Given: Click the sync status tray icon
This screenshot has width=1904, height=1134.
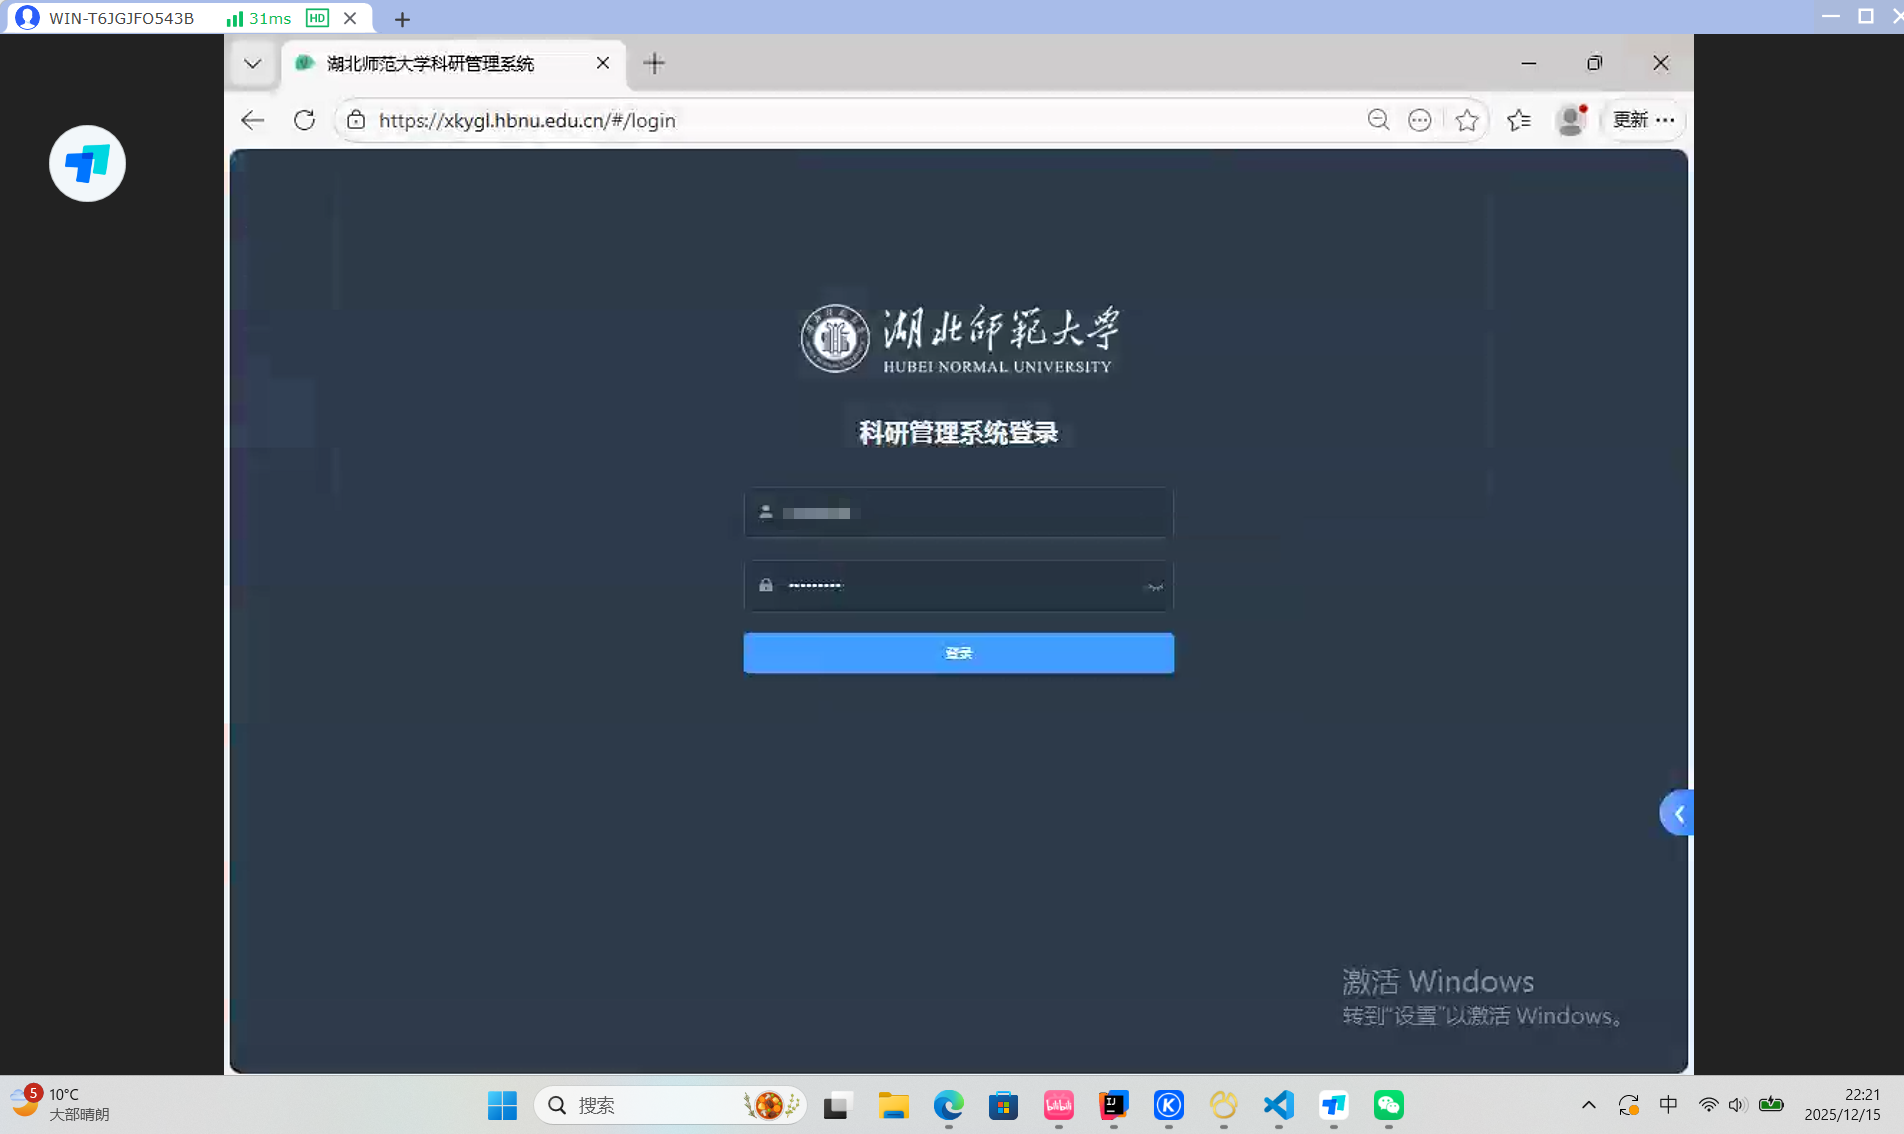Looking at the screenshot, I should pos(1628,1105).
